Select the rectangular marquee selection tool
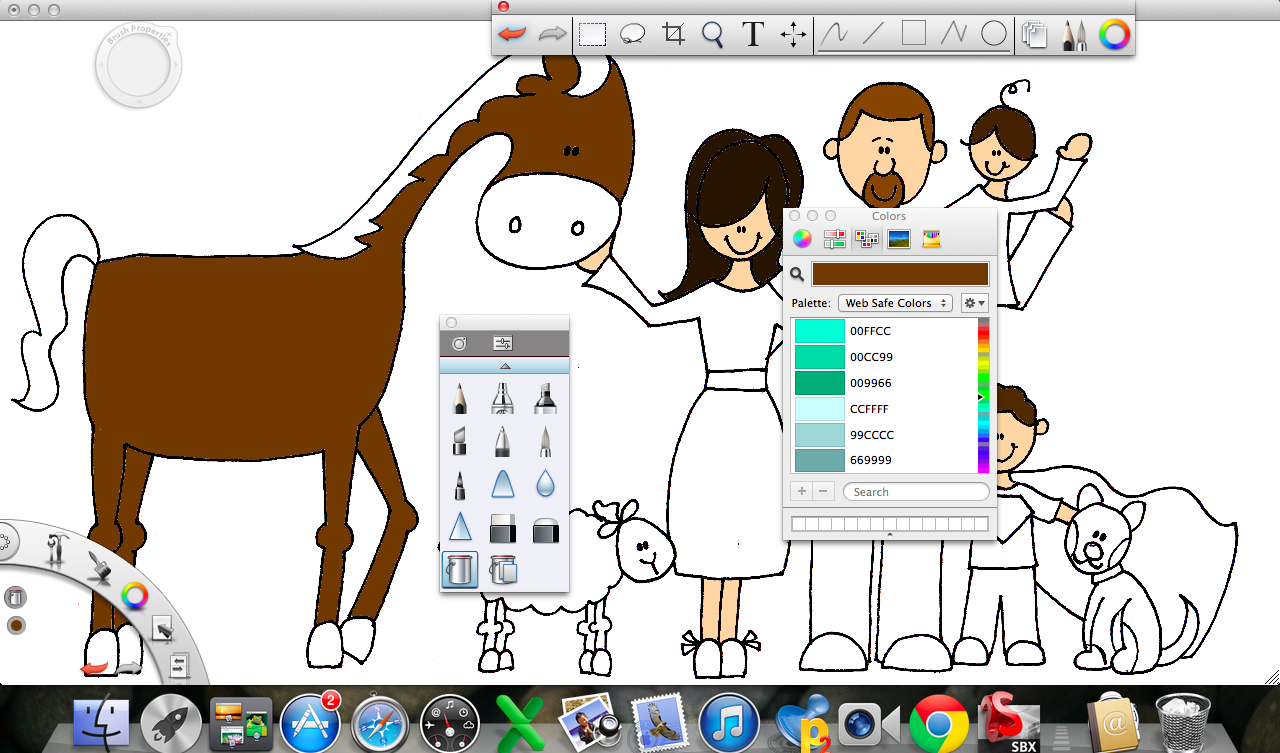 (592, 35)
